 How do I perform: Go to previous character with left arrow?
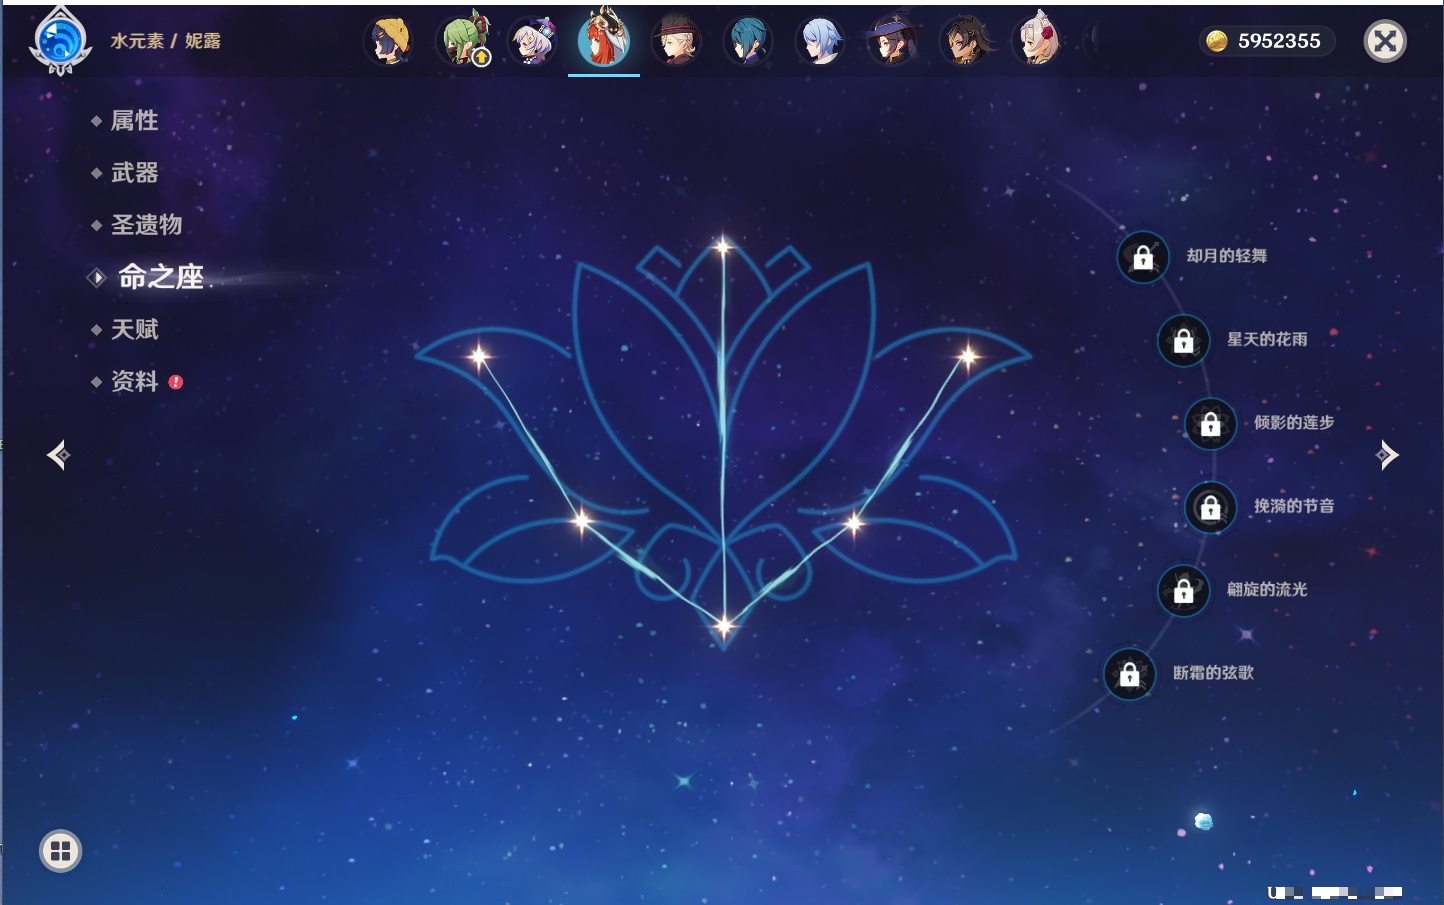point(58,455)
